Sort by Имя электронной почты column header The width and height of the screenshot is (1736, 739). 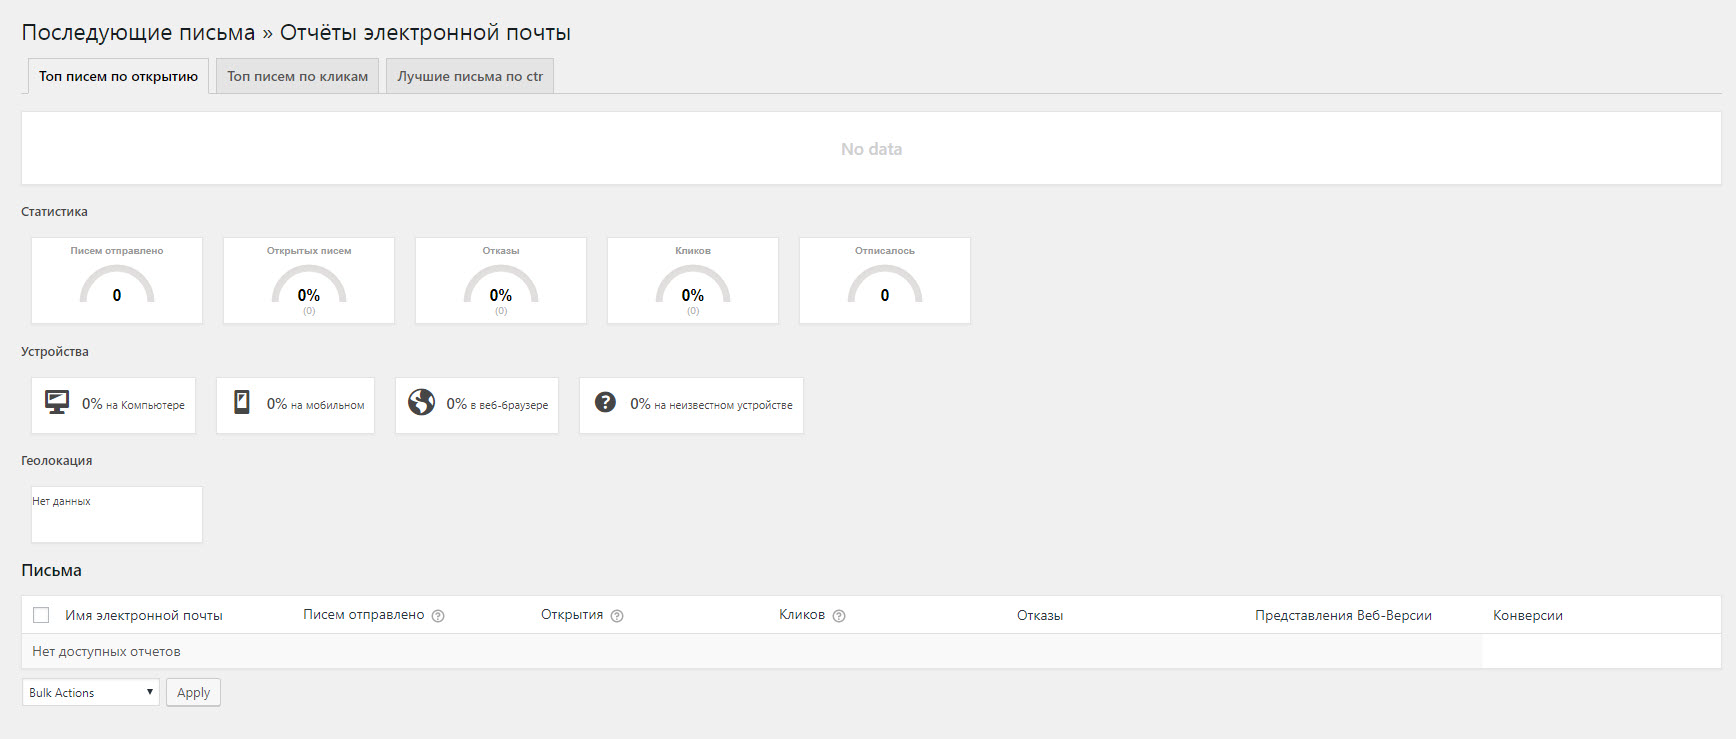[144, 615]
